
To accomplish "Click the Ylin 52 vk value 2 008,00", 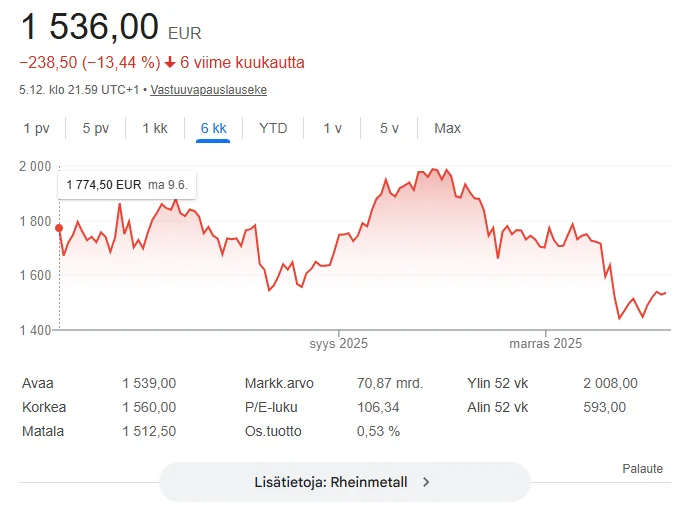I will [x=610, y=383].
